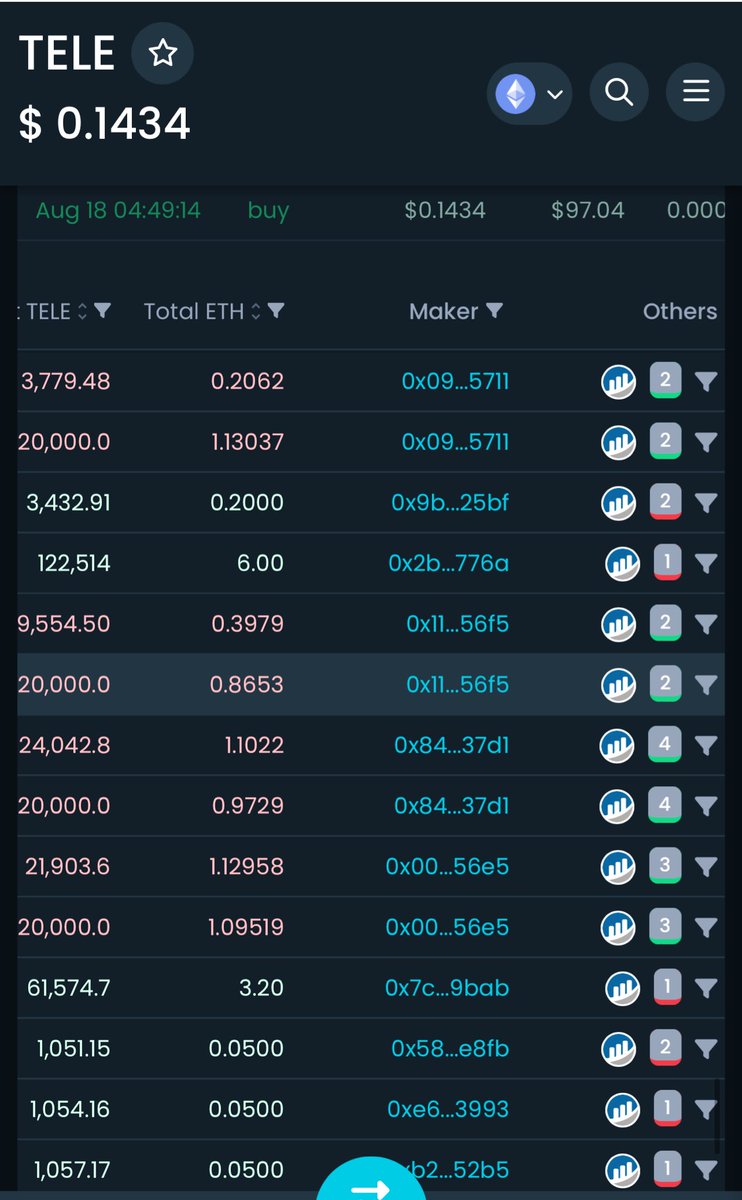This screenshot has height=1200, width=742.
Task: Open wallet chart icon in the 0.3979 ETH row
Action: coord(618,624)
